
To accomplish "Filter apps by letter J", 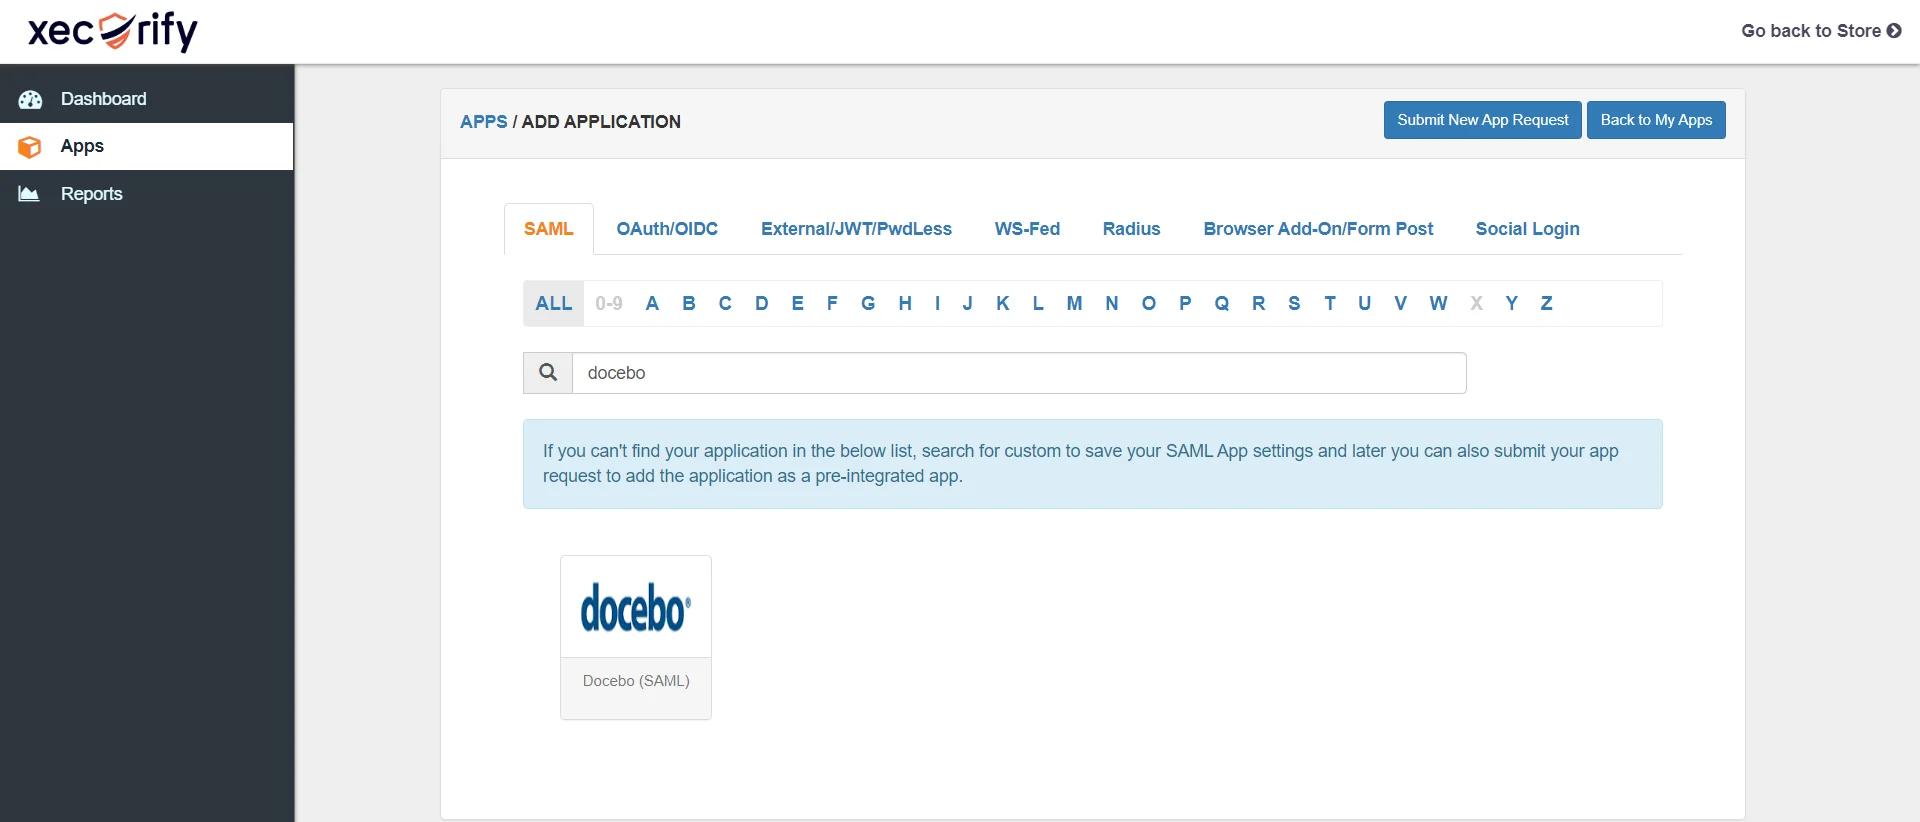I will pos(967,304).
